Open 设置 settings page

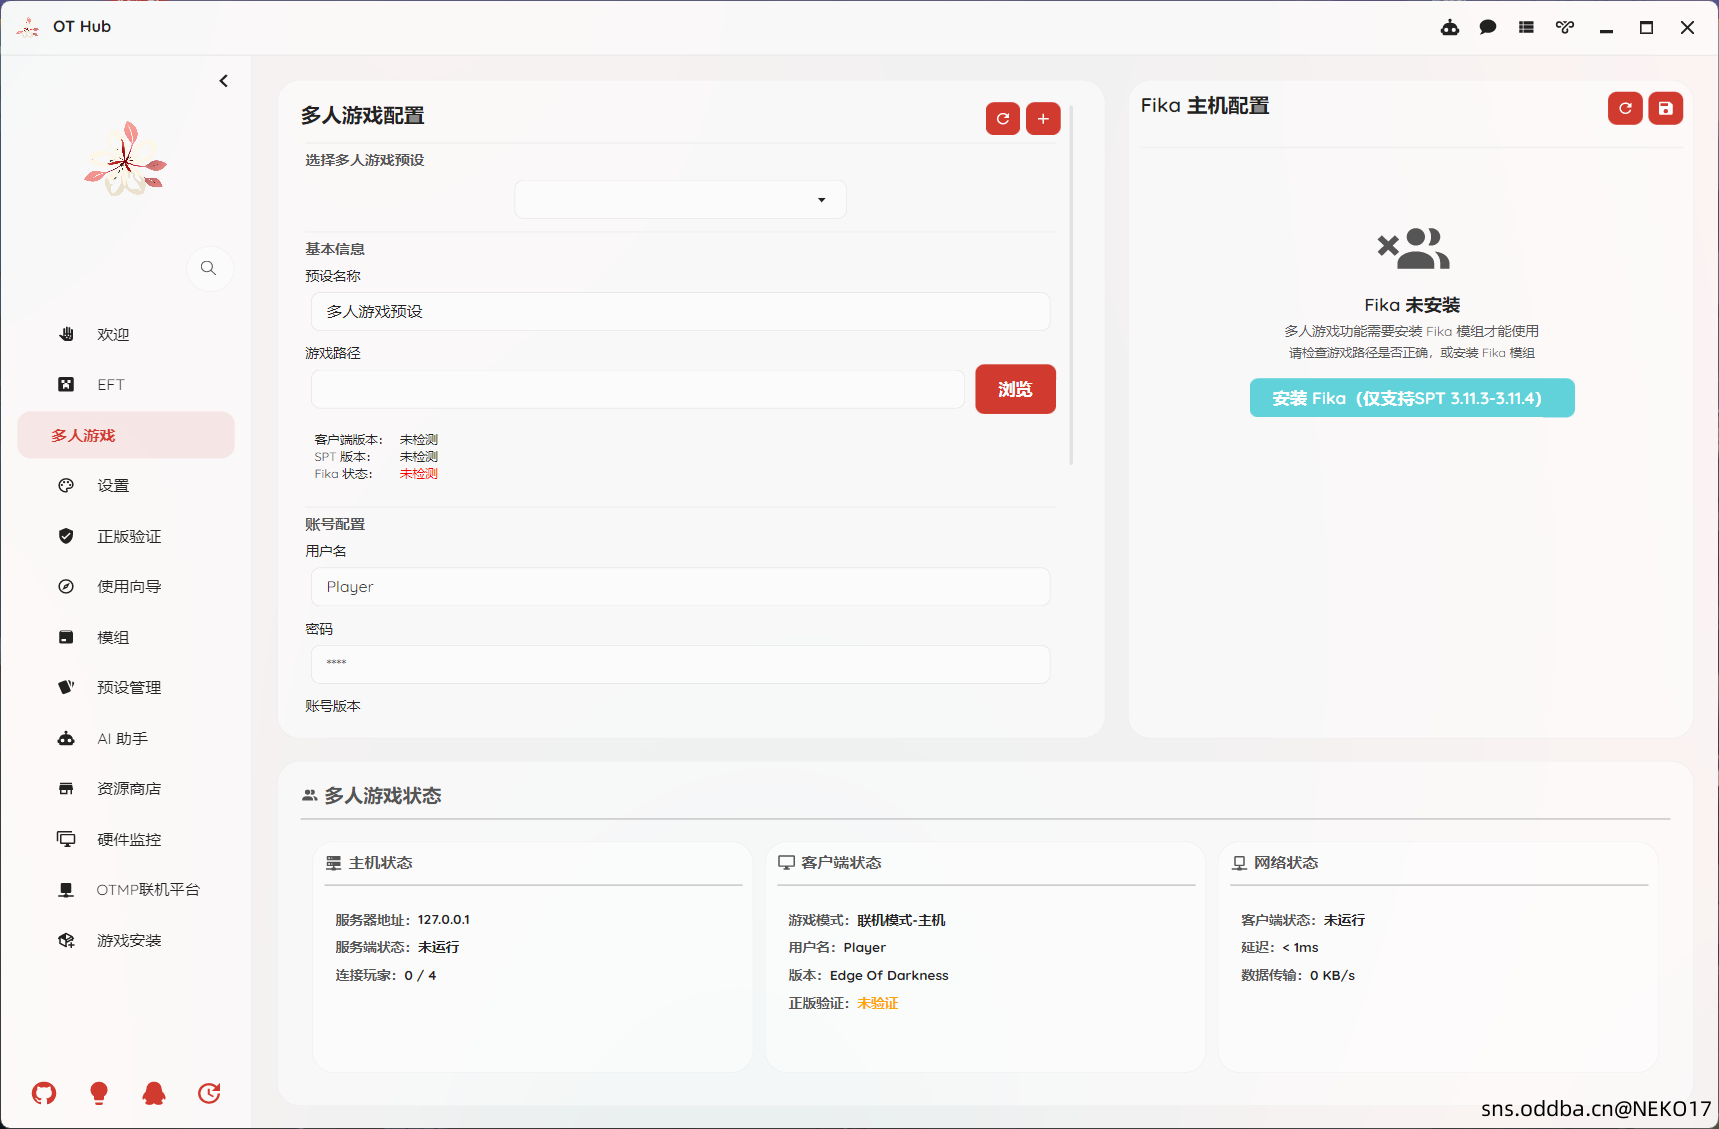coord(126,486)
